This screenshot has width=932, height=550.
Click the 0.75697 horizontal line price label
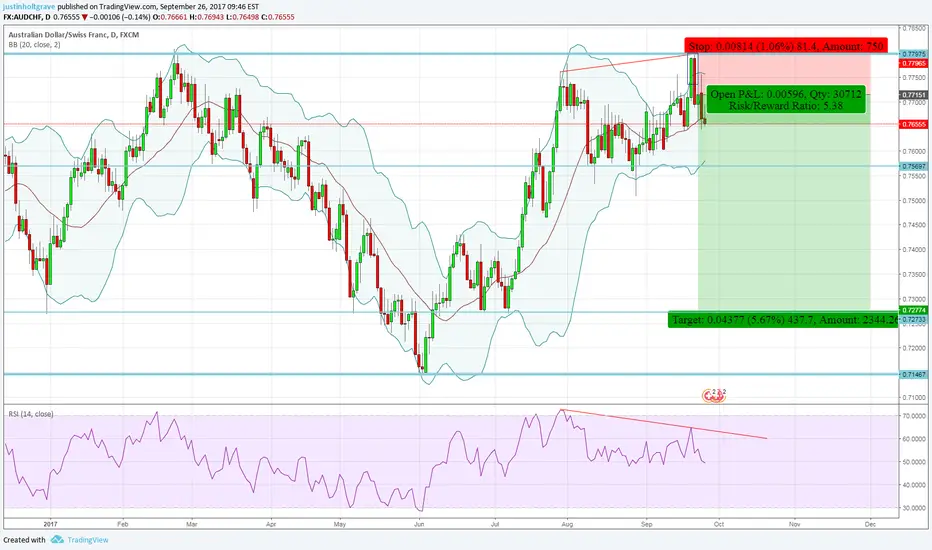(x=914, y=166)
